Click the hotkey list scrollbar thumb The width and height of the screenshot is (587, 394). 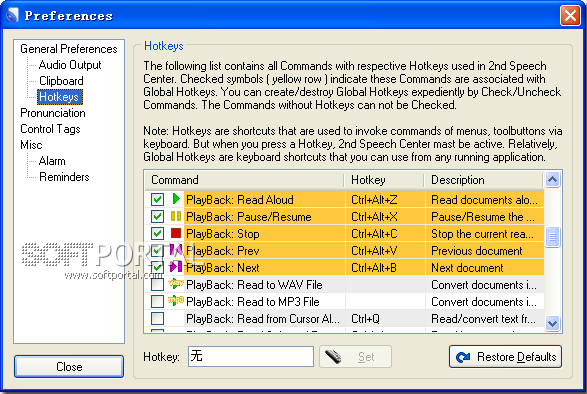553,237
